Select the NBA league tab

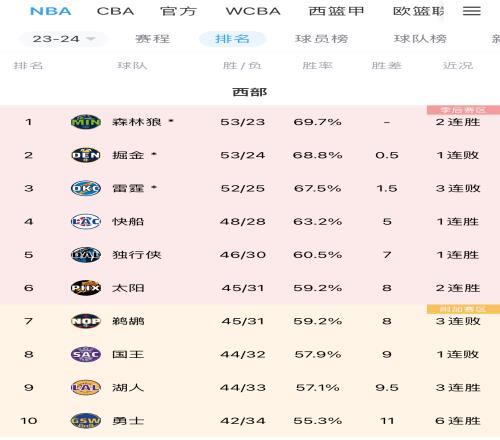(51, 11)
